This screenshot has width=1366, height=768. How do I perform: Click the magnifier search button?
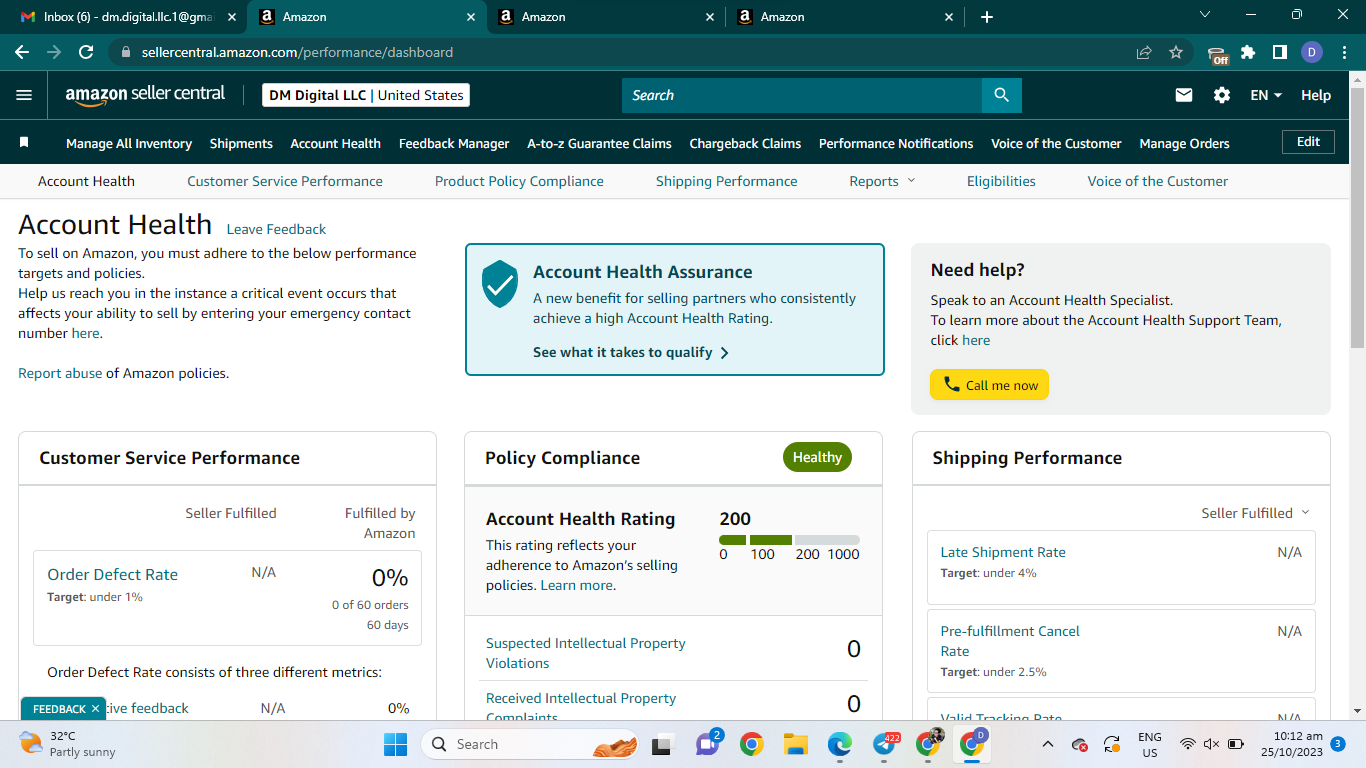pyautogui.click(x=1001, y=95)
